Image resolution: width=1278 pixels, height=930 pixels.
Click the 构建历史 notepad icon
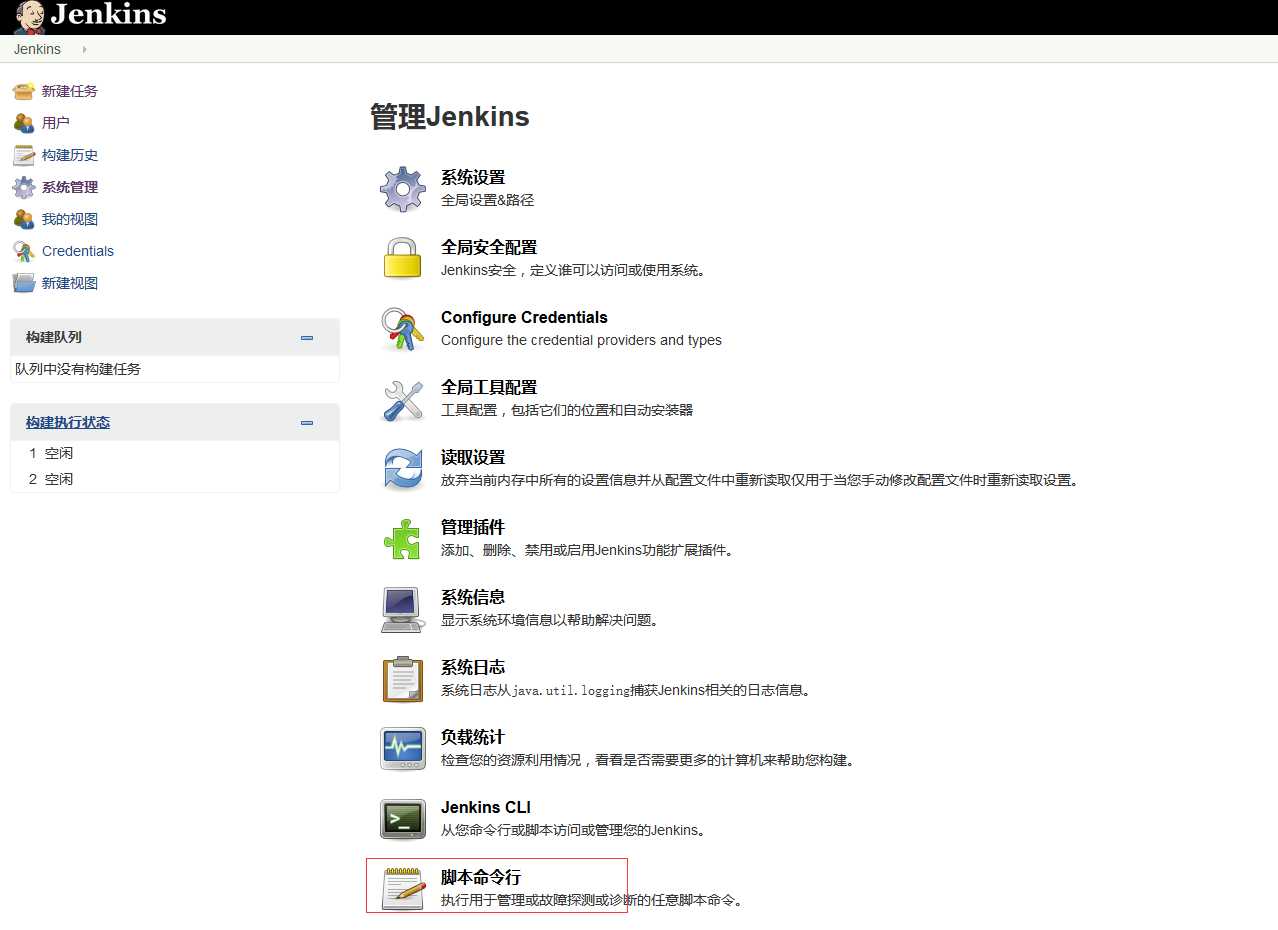pos(24,155)
